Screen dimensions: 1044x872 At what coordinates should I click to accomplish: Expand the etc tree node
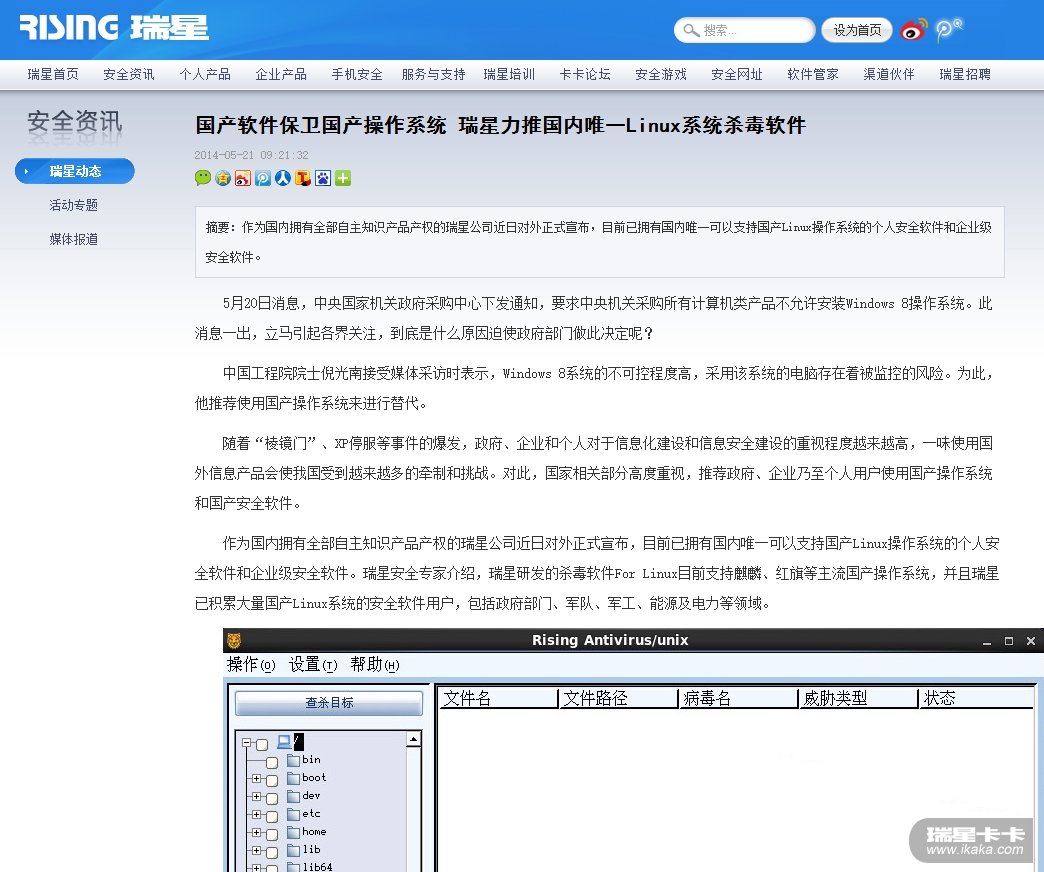pyautogui.click(x=256, y=814)
